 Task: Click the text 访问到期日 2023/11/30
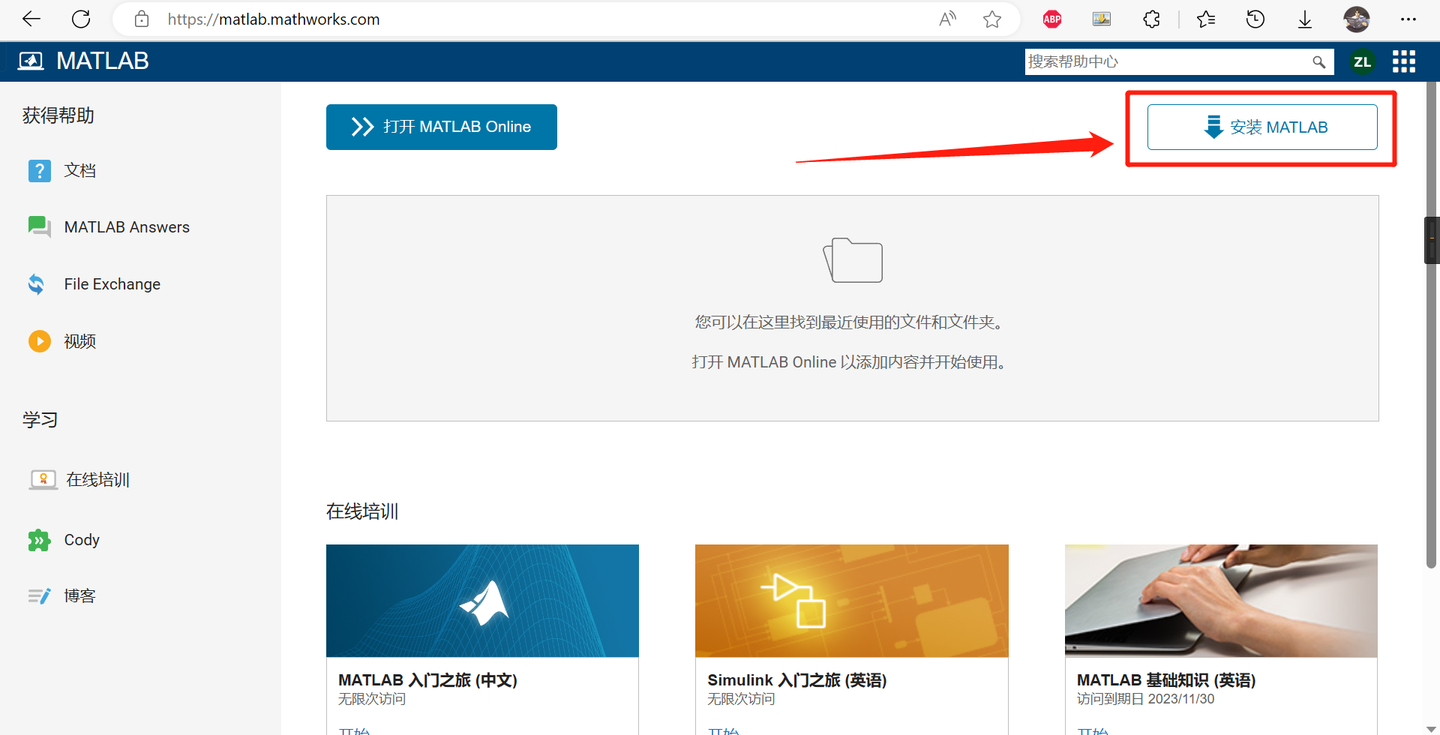tap(1146, 699)
